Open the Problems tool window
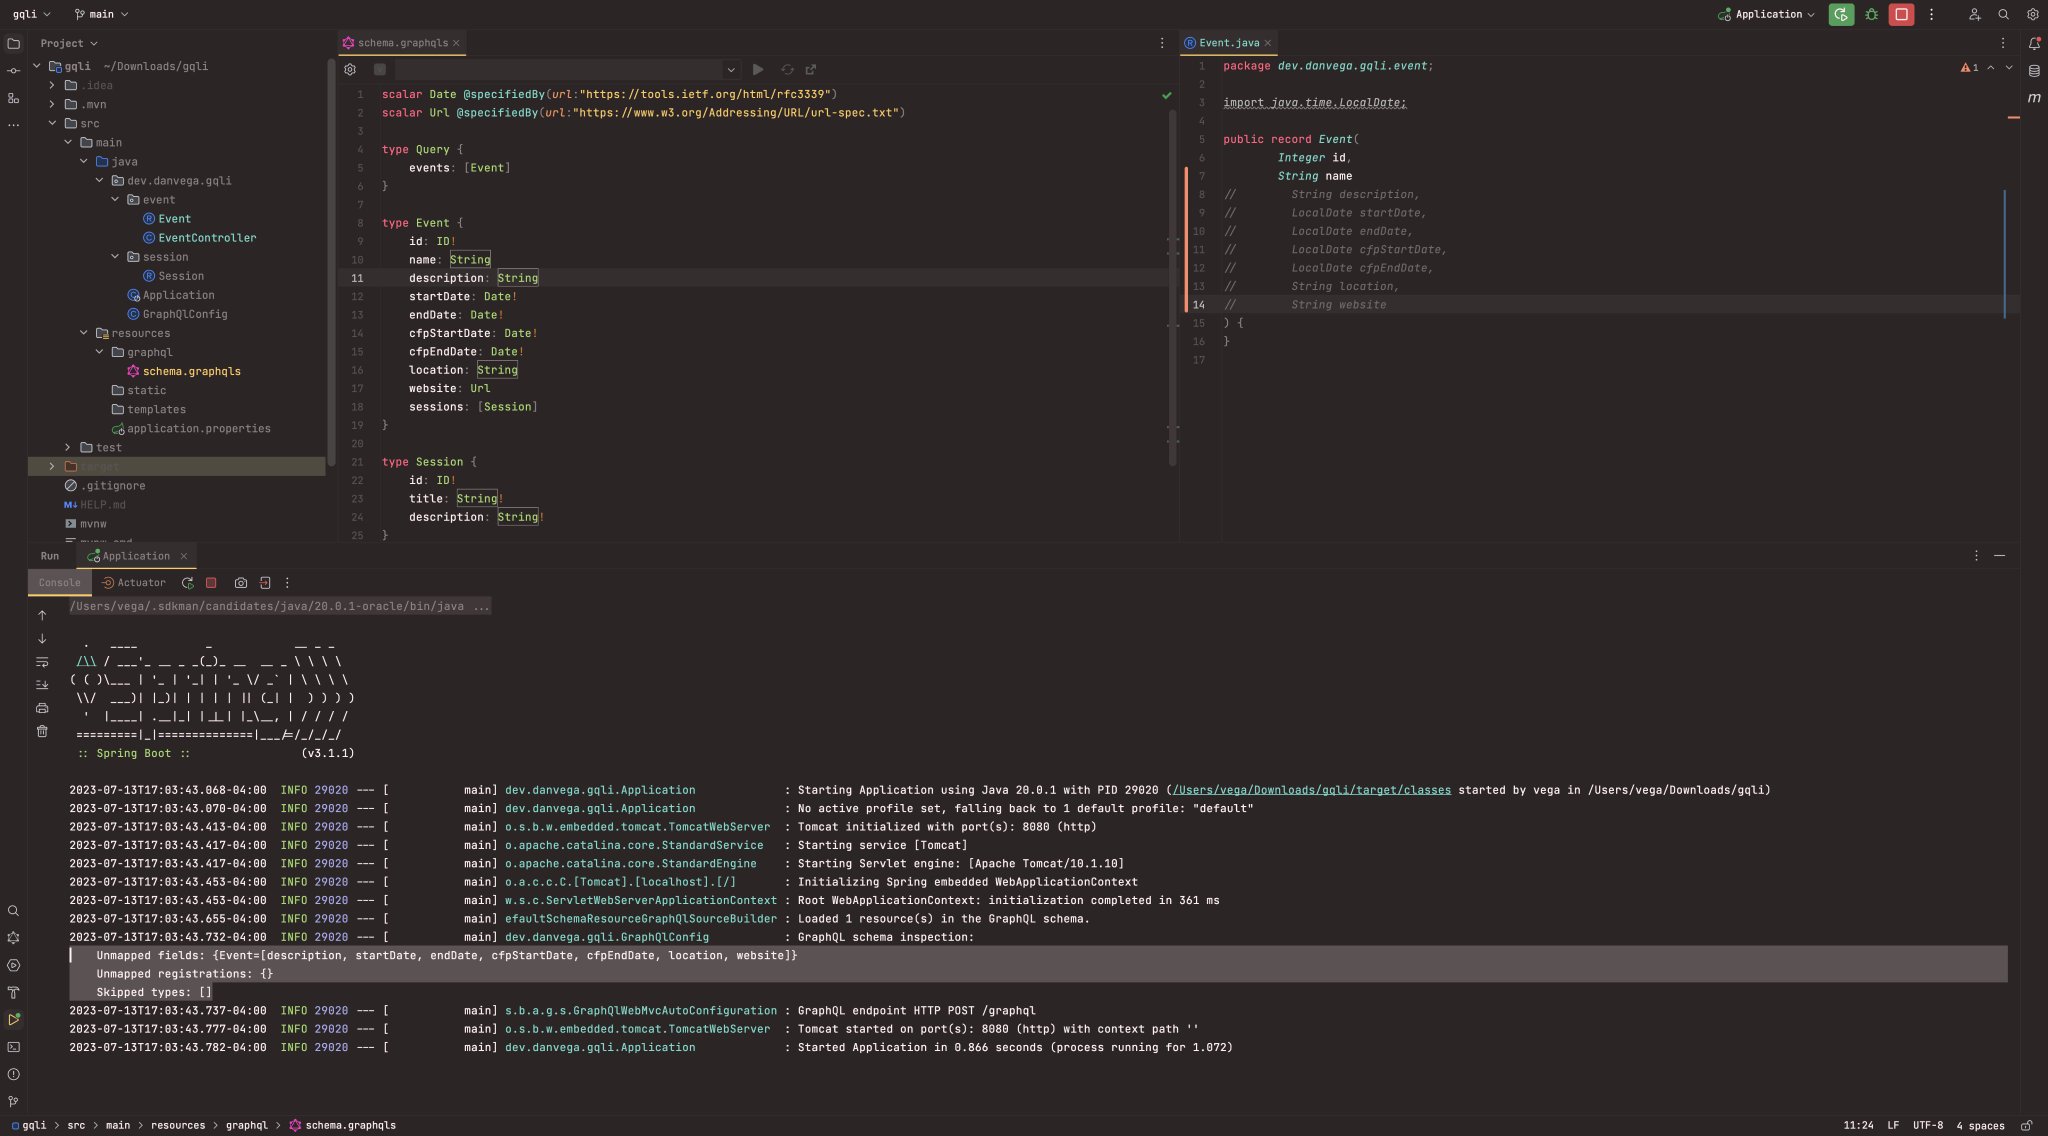This screenshot has height=1136, width=2048. (14, 1075)
